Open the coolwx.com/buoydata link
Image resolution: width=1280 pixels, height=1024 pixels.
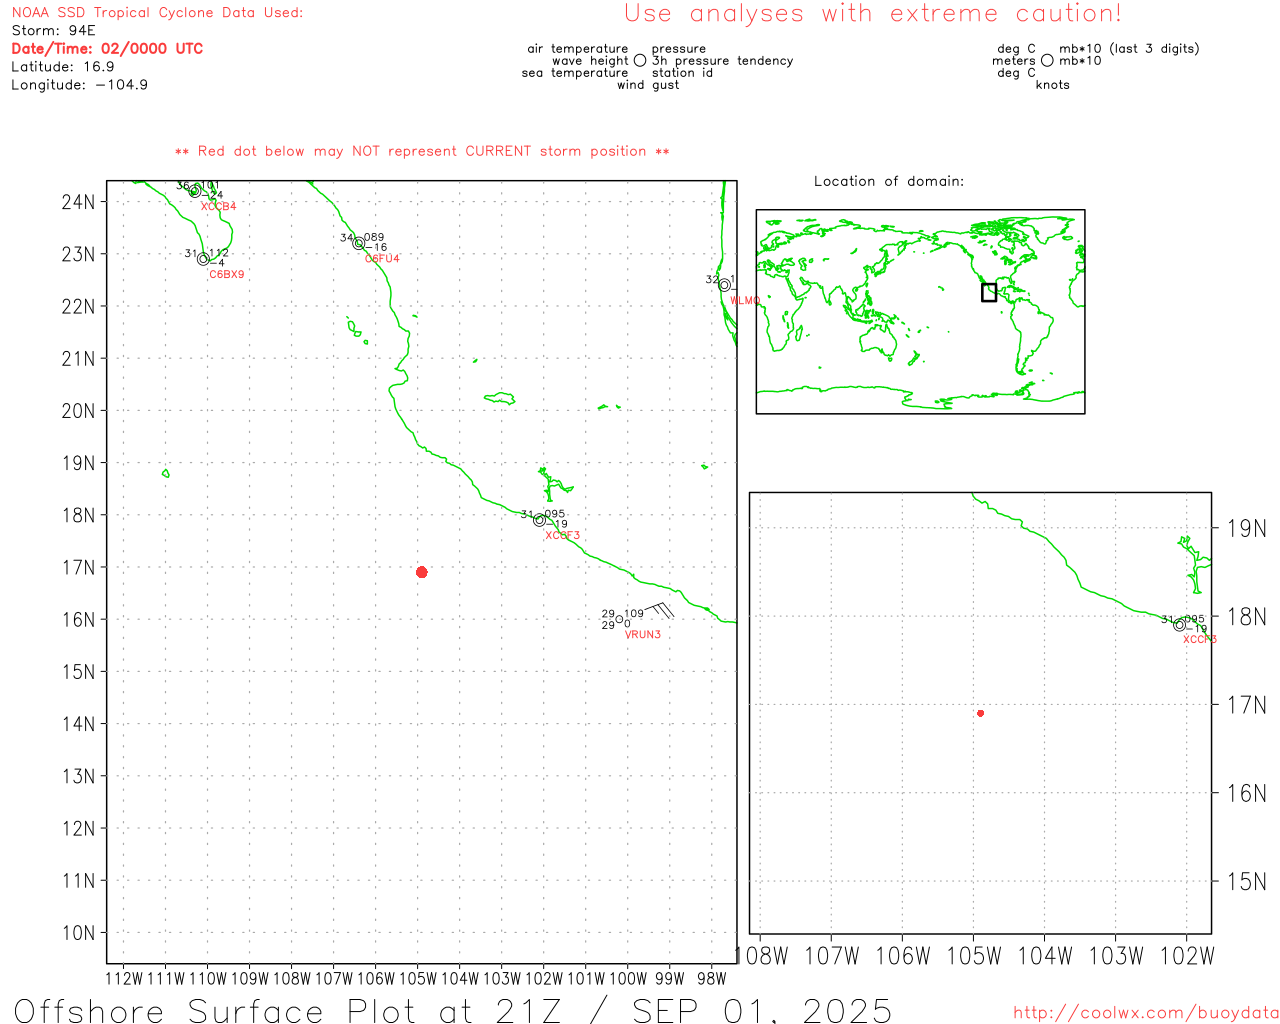click(x=1145, y=1013)
